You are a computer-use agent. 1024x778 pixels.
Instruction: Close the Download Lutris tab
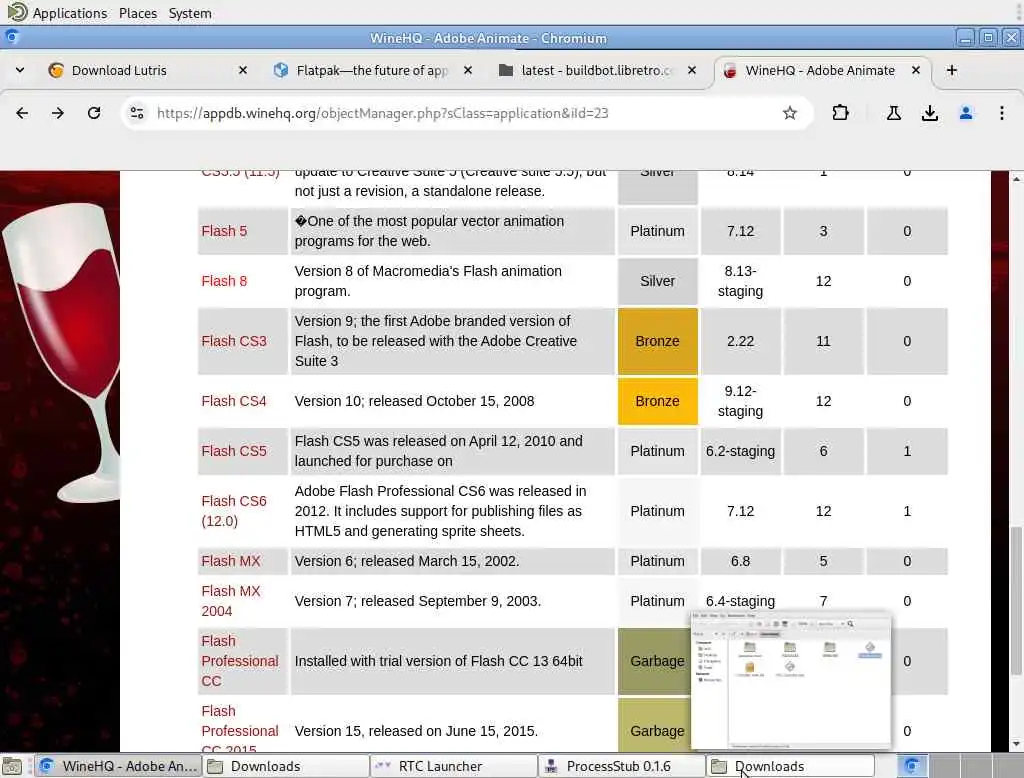(x=242, y=70)
